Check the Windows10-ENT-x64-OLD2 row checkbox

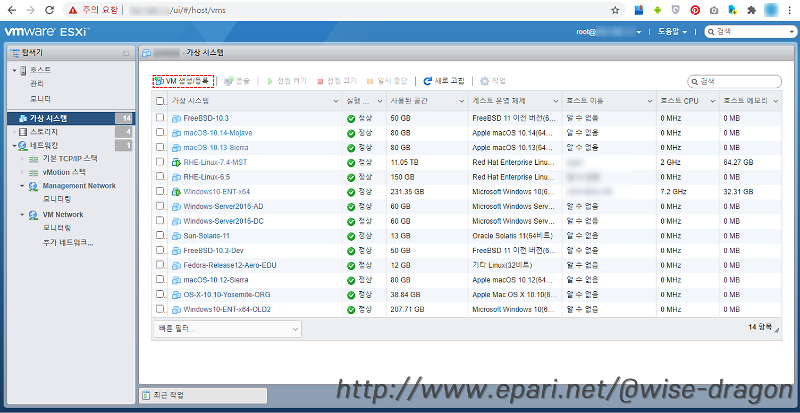(x=160, y=309)
